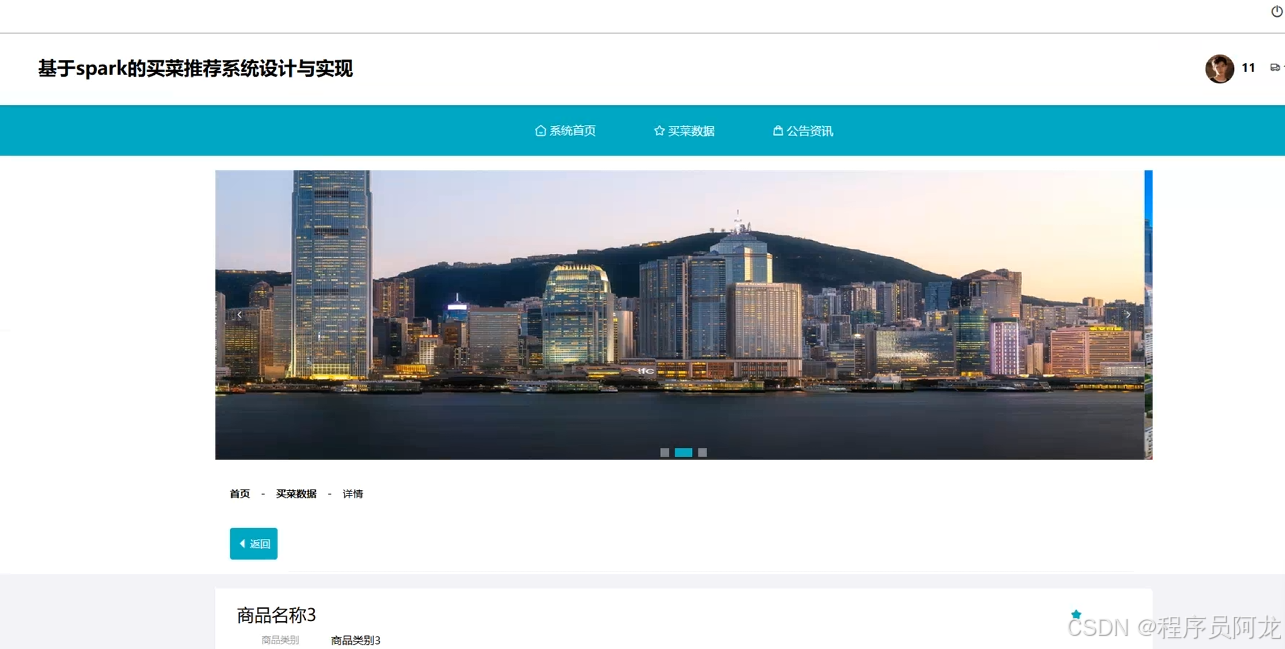1285x649 pixels.
Task: Click the carousel left arrow
Action: coord(239,314)
